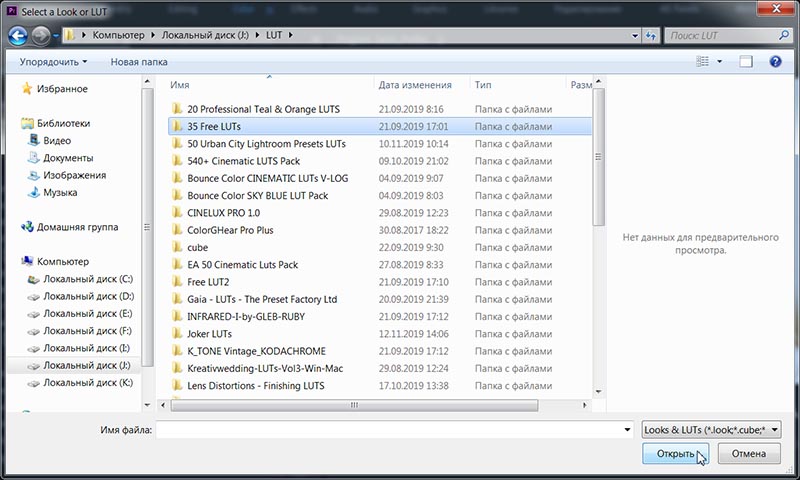The height and width of the screenshot is (480, 800).
Task: Click the Библиотеки library icon
Action: point(27,123)
